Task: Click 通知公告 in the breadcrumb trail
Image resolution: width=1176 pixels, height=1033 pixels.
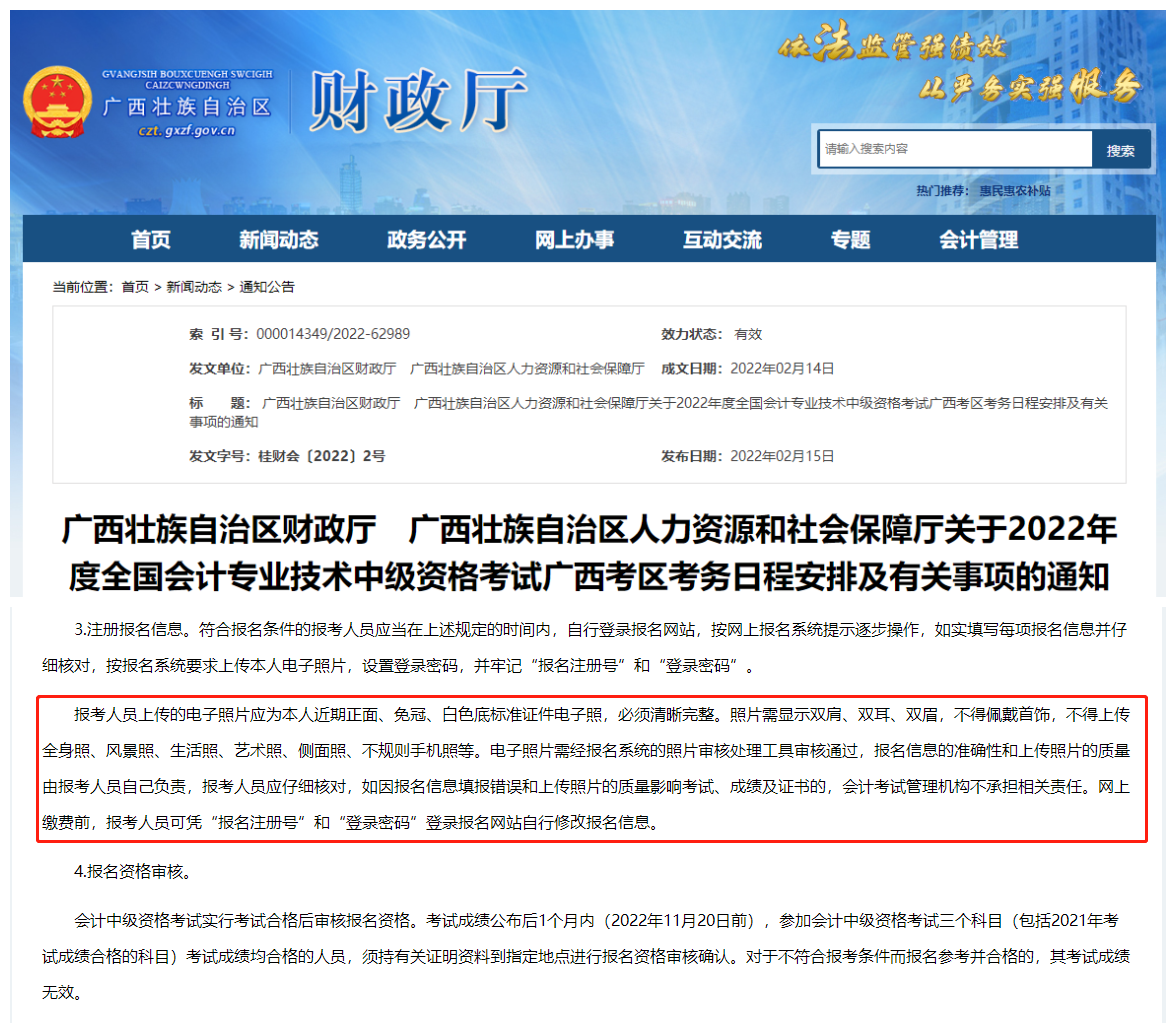Action: pyautogui.click(x=267, y=287)
